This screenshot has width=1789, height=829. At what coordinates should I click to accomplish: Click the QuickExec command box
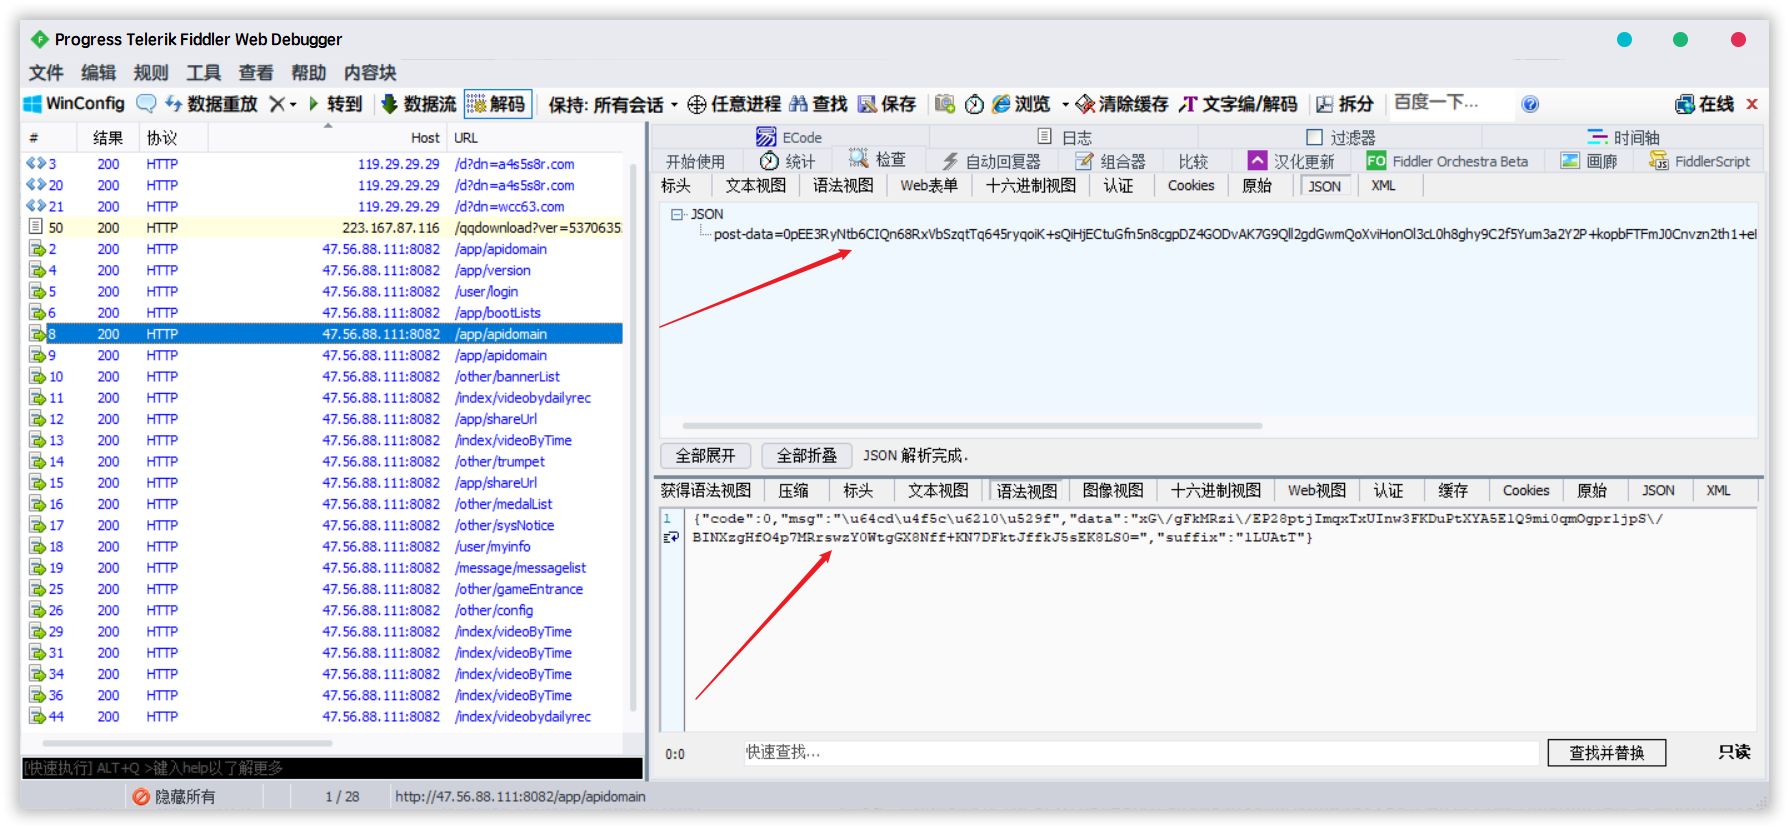click(332, 768)
